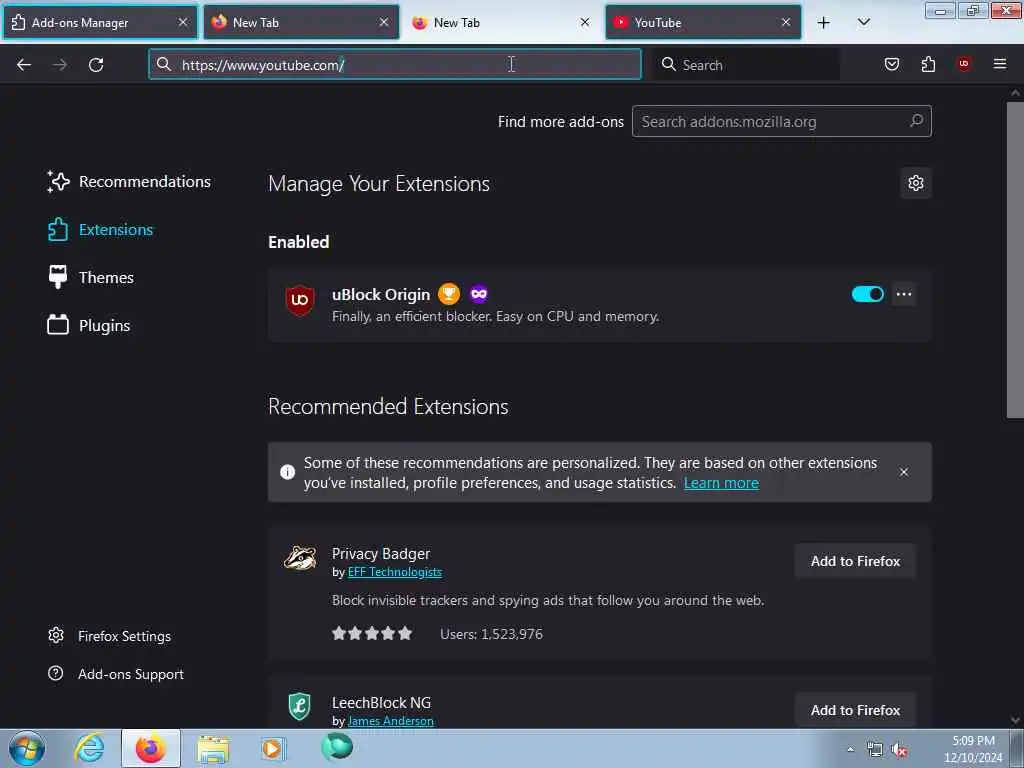Add LeechBlock NG to Firefox
The image size is (1024, 768).
click(855, 710)
